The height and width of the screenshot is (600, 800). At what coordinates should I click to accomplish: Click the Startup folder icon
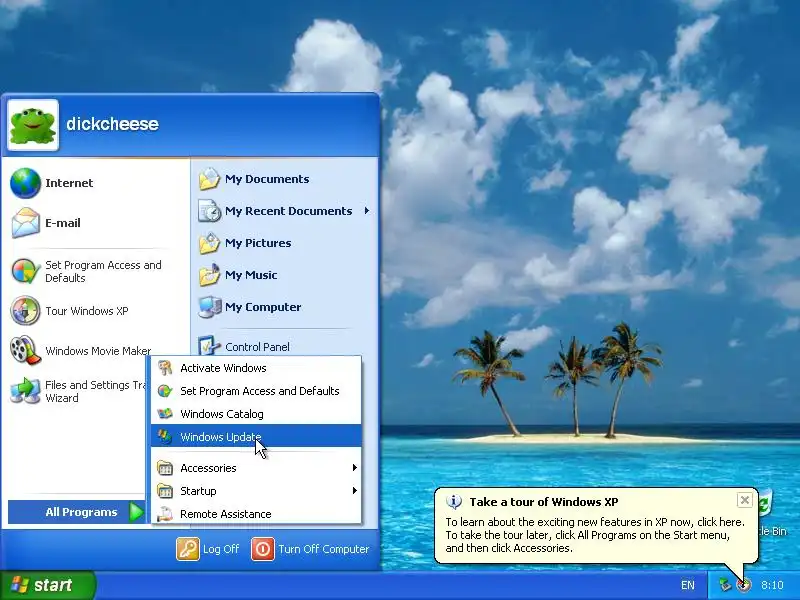[165, 491]
